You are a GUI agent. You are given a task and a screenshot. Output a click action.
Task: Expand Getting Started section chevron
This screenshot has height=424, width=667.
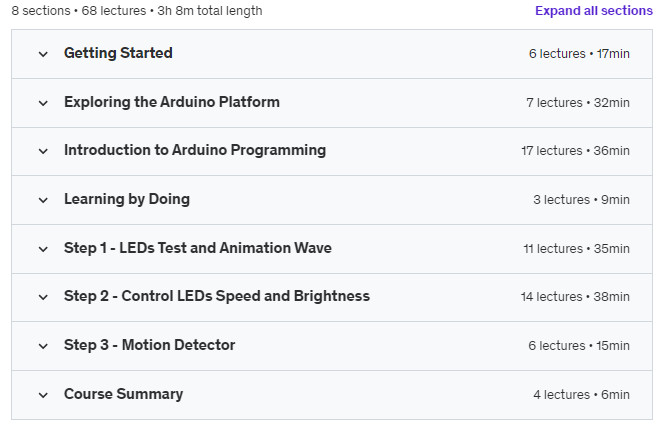[x=43, y=54]
